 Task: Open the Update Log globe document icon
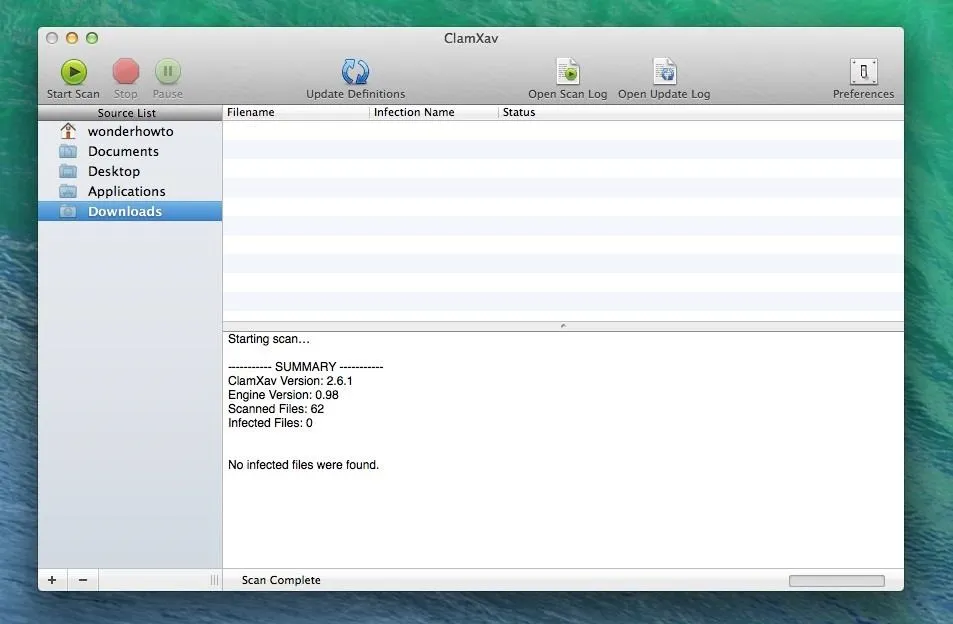tap(664, 72)
